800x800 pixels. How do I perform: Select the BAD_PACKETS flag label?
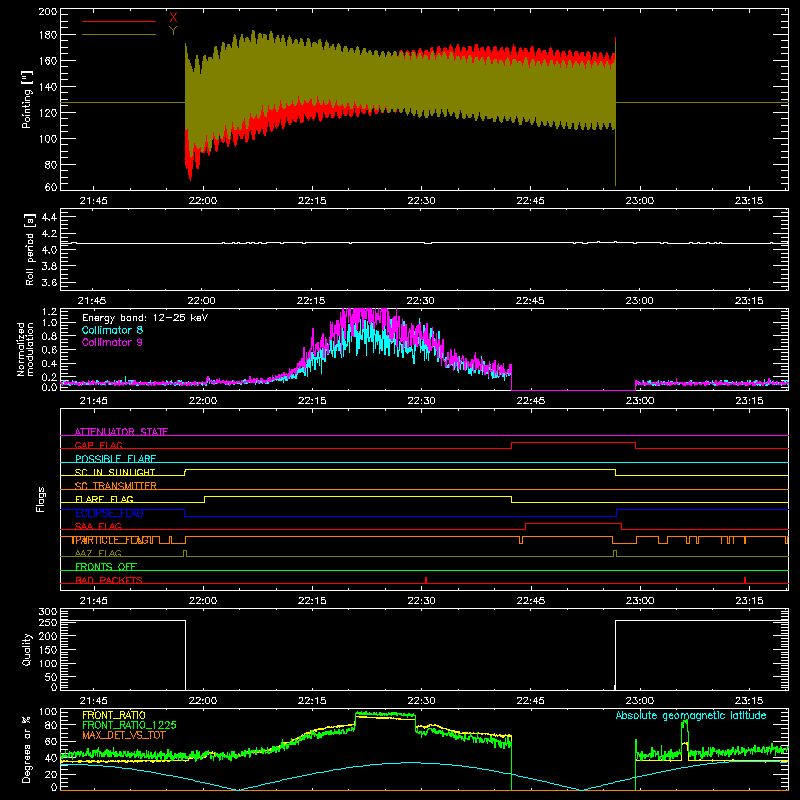click(109, 580)
